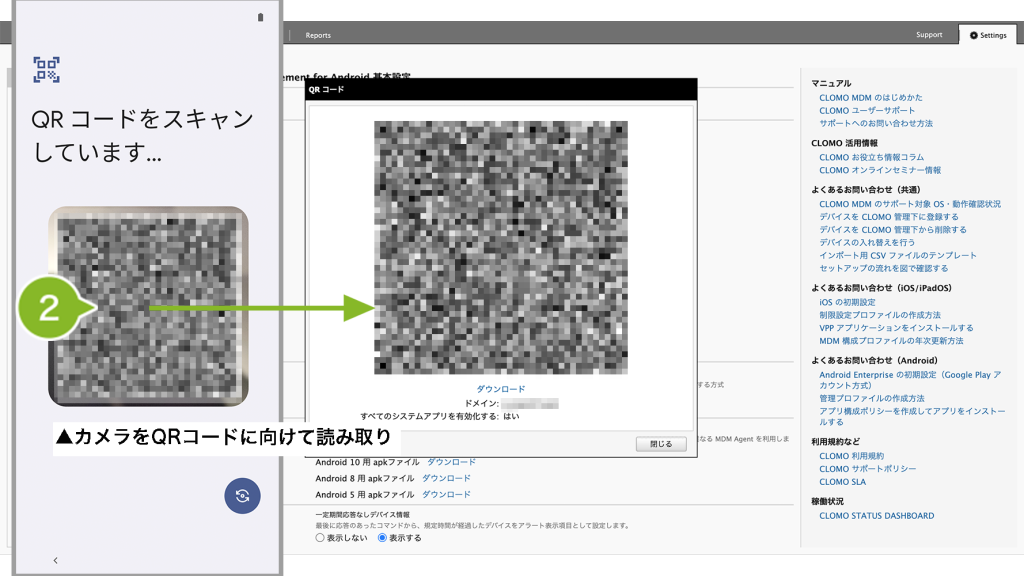Viewport: 1024px width, 576px height.
Task: Open デバイスを CLOMO 管理下に登録する link
Action: tap(889, 217)
